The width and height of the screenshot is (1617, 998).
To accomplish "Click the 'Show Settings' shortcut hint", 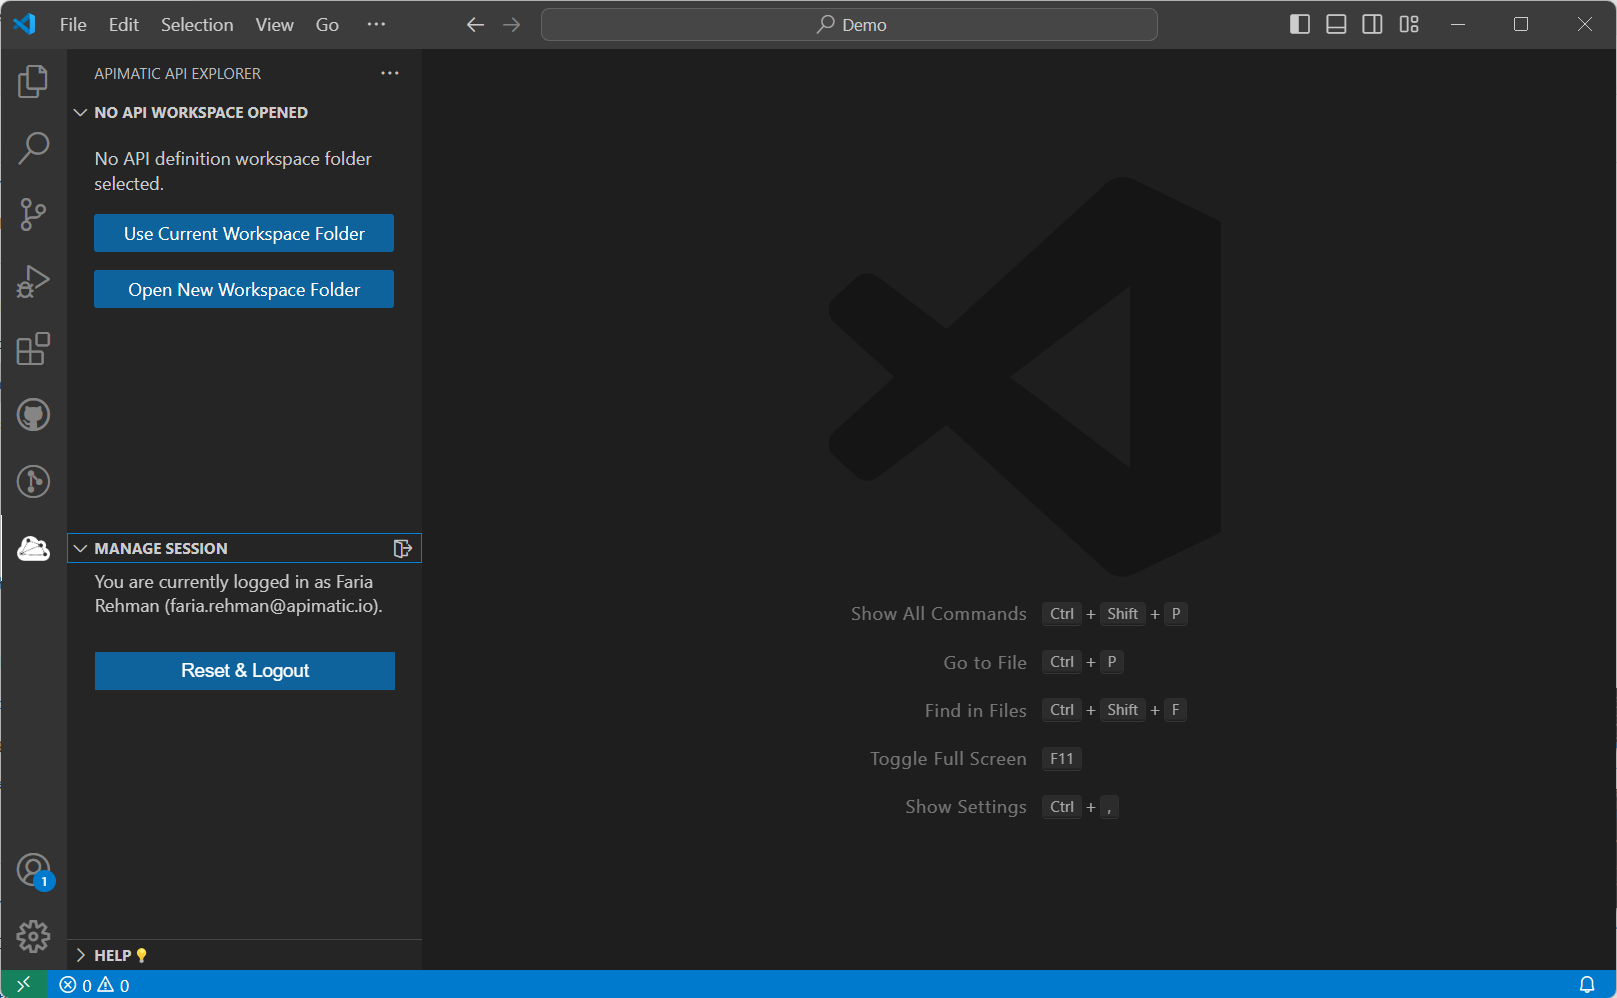I will click(1012, 807).
